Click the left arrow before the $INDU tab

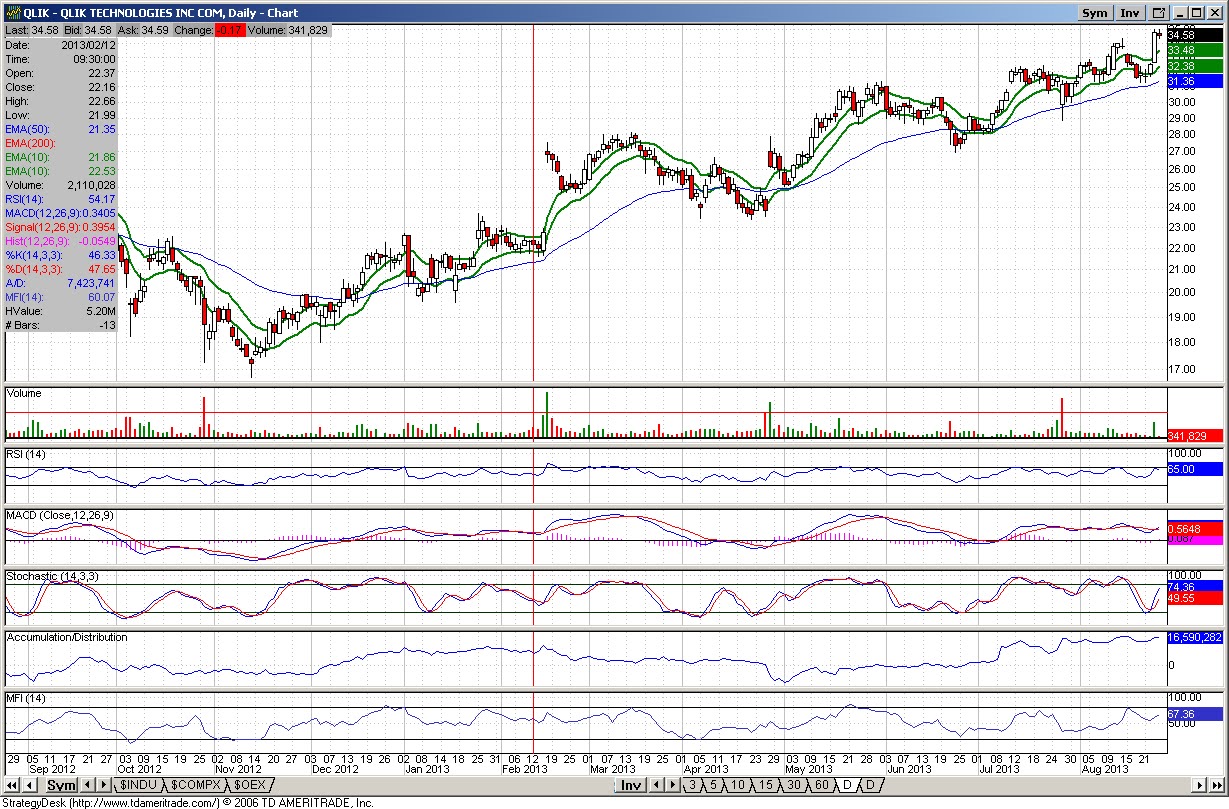[x=88, y=785]
